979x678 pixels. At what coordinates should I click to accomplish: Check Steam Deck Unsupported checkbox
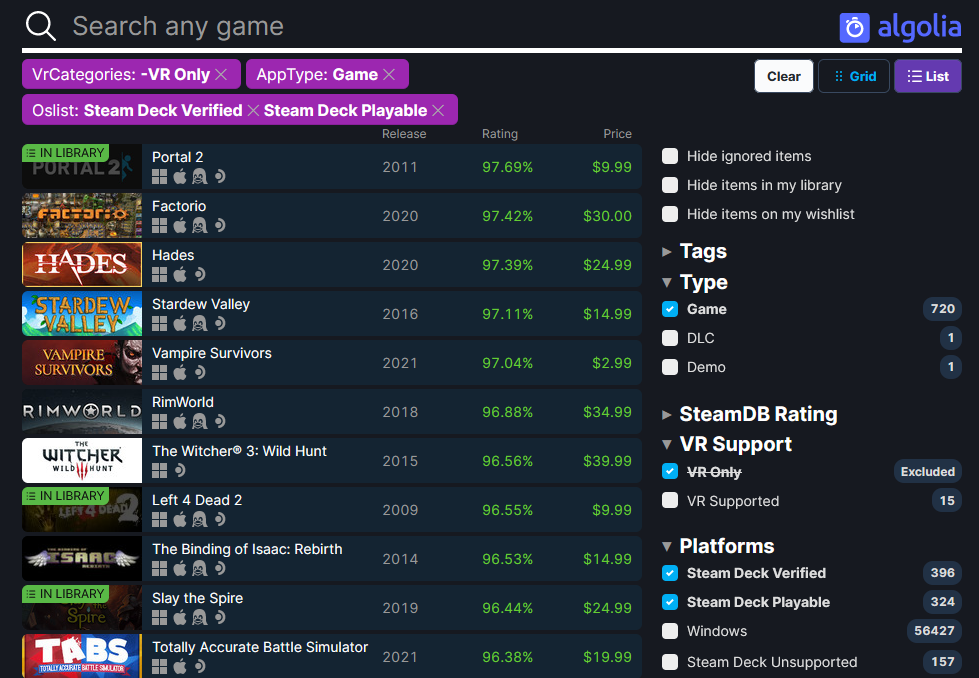[x=670, y=662]
